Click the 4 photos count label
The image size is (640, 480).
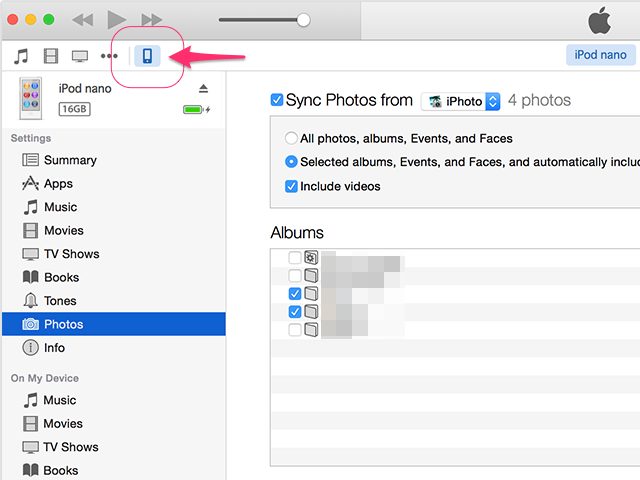(539, 100)
